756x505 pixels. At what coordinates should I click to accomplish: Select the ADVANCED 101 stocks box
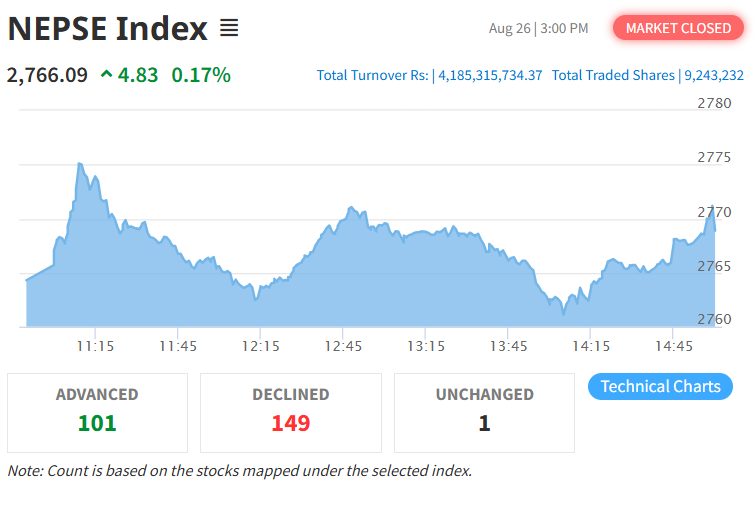point(97,412)
